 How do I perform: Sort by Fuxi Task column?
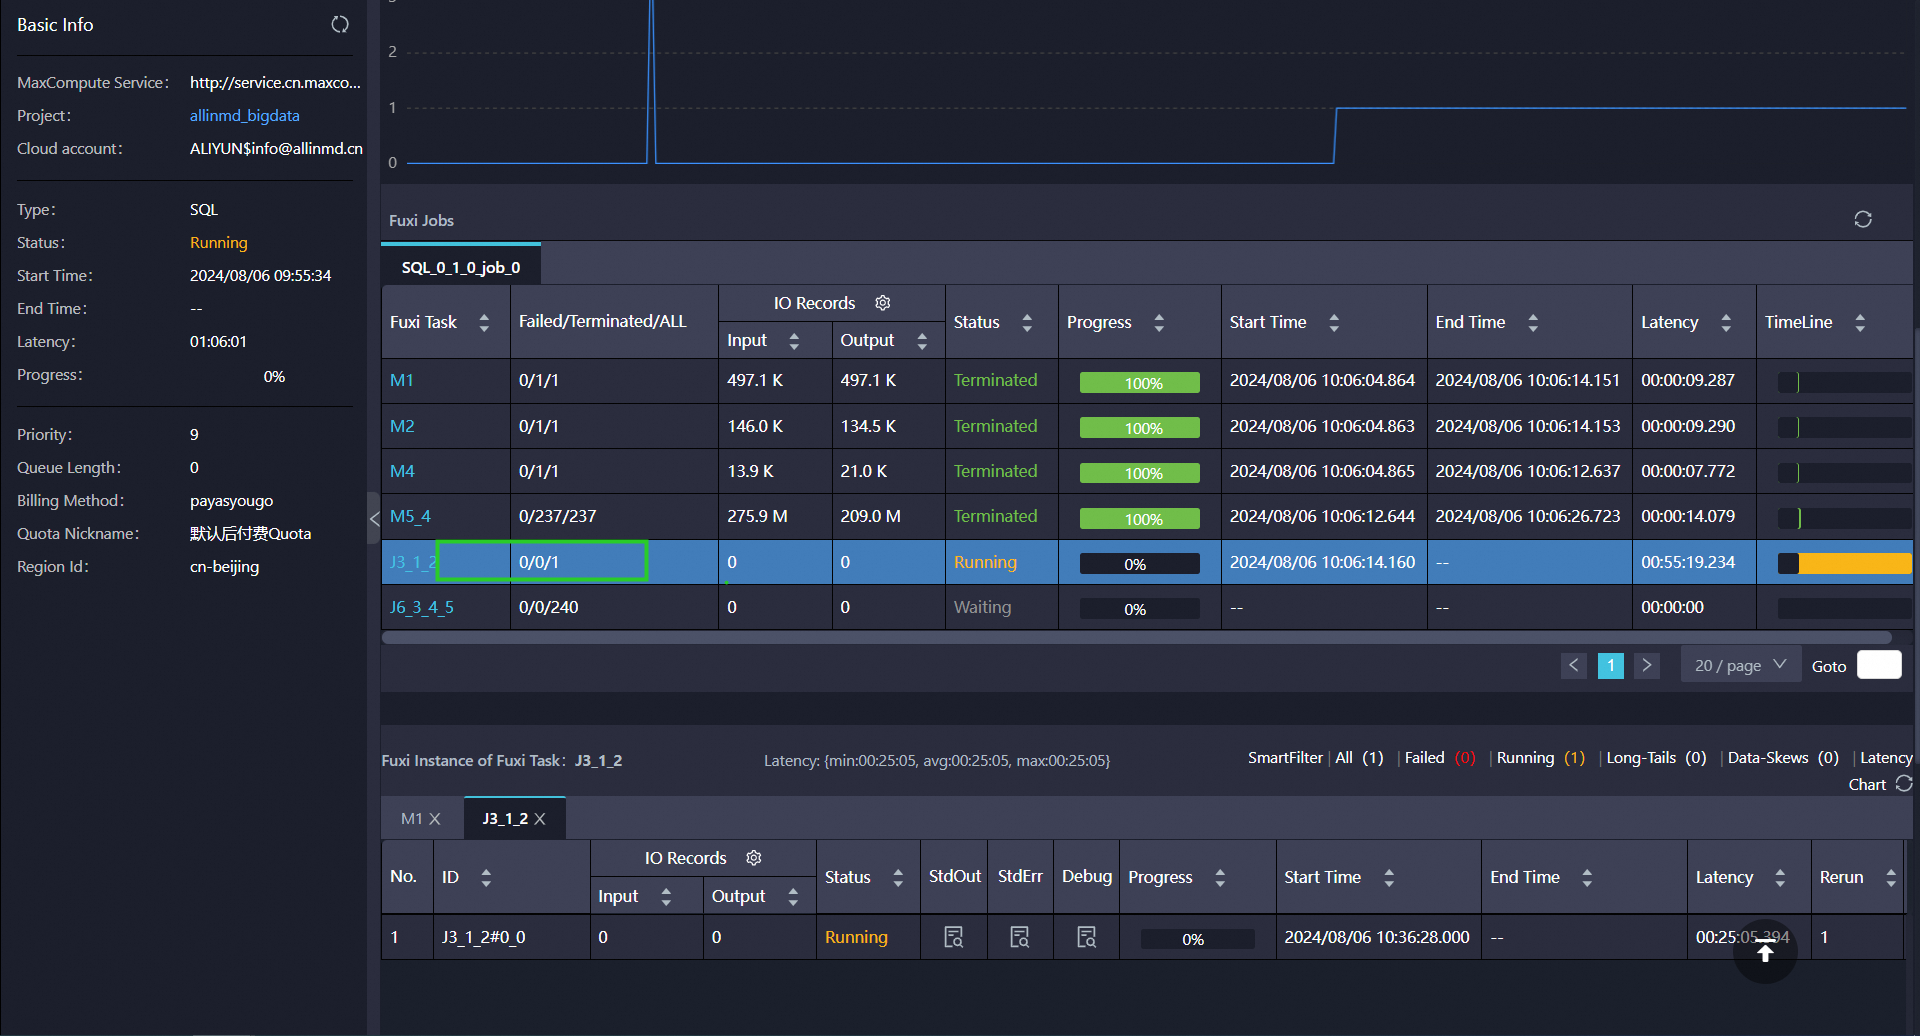[x=484, y=322]
